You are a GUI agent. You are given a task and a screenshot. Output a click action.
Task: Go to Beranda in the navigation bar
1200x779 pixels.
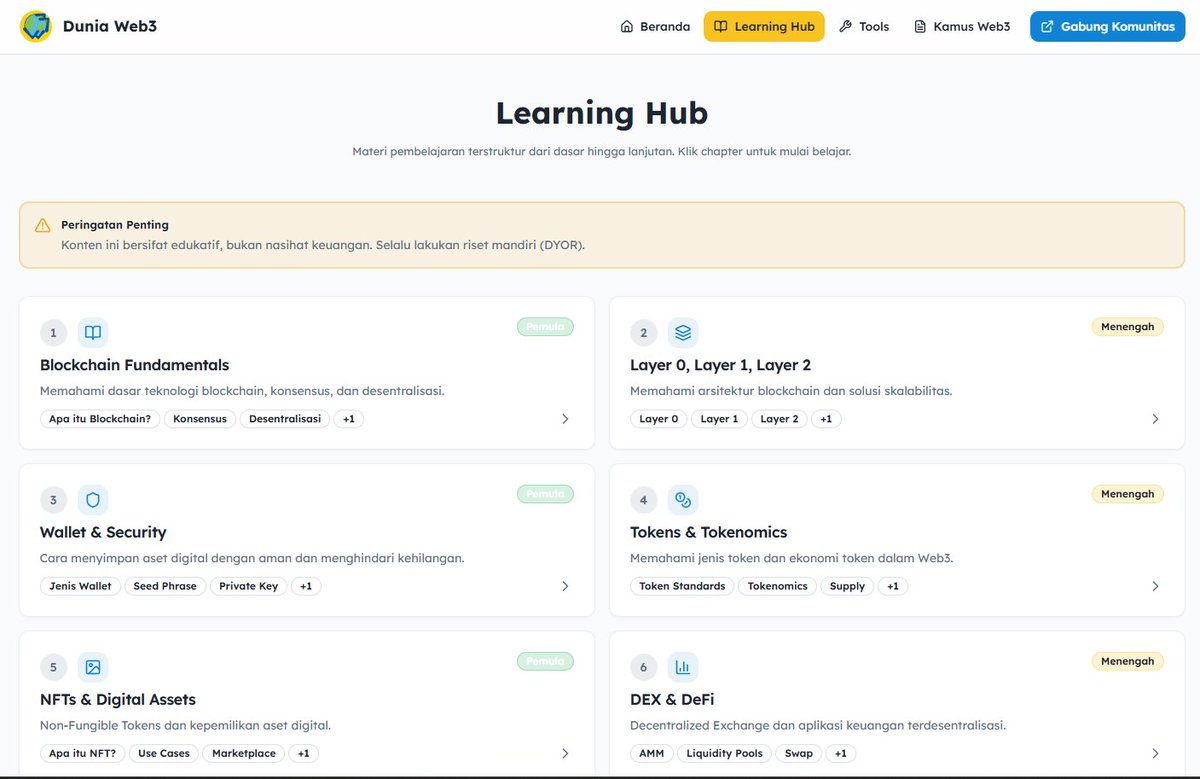click(655, 26)
